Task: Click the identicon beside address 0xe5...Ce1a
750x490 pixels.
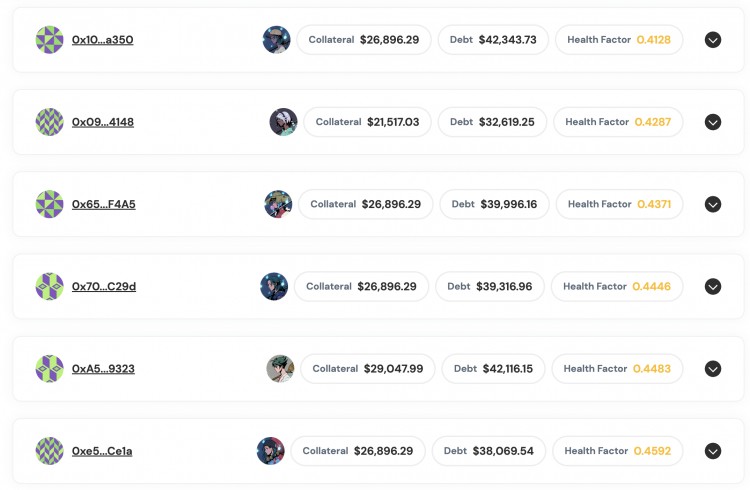Action: (x=49, y=451)
